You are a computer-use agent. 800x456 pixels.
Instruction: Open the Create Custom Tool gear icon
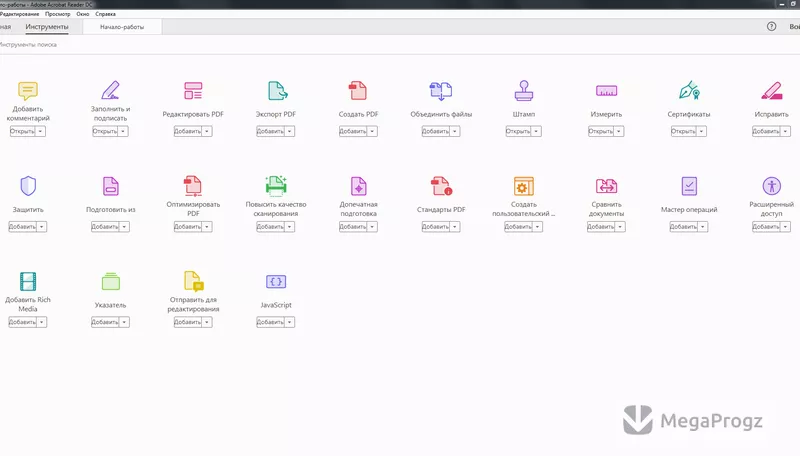tap(523, 186)
